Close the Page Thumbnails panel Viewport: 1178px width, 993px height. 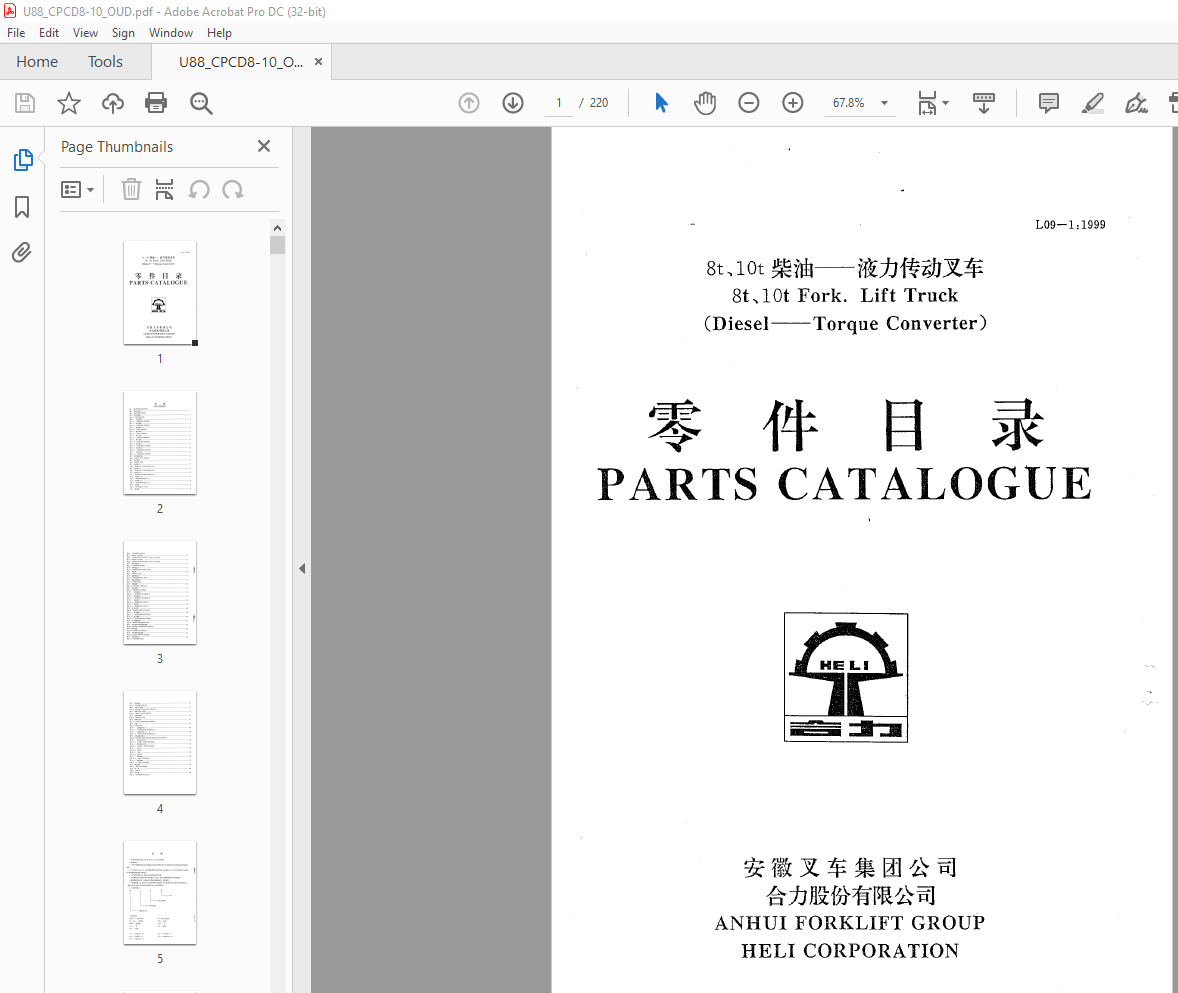[264, 146]
